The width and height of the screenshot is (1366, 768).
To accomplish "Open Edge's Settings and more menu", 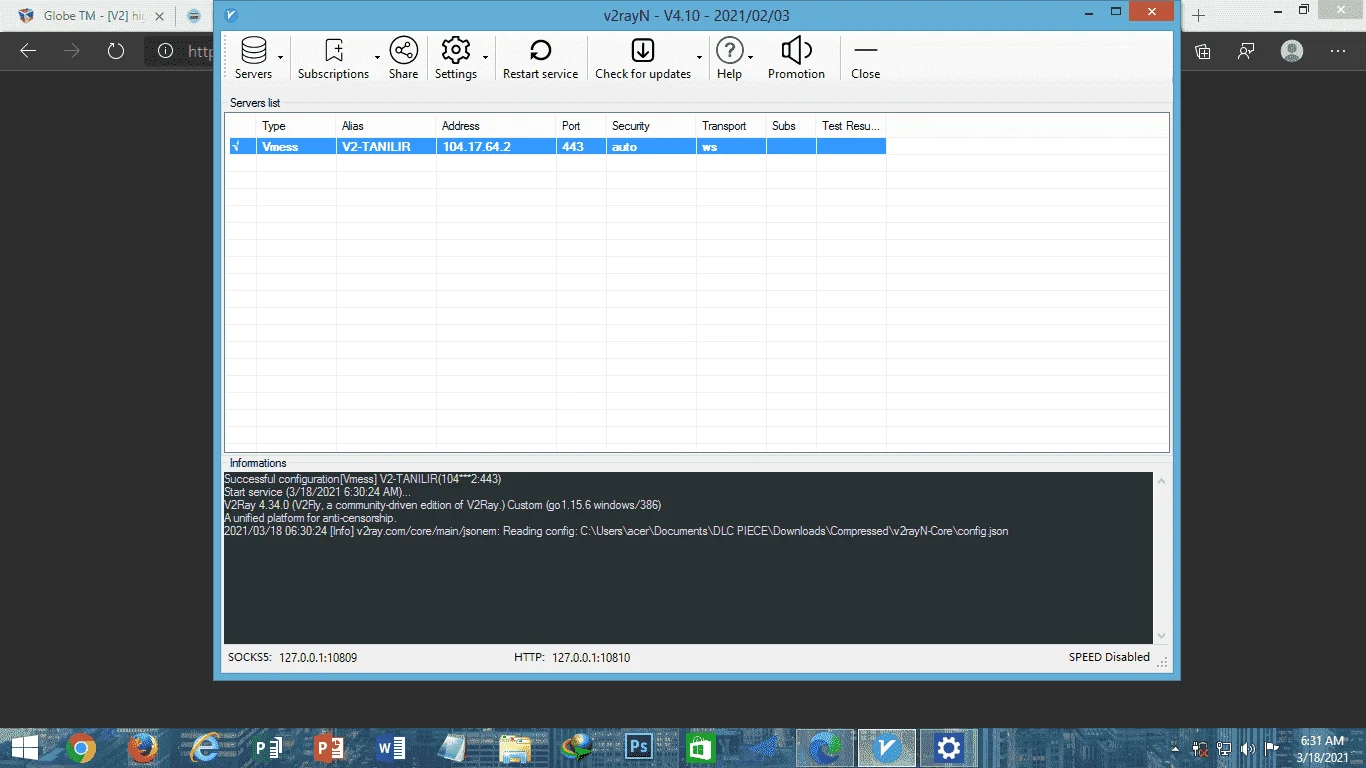I will [1339, 51].
